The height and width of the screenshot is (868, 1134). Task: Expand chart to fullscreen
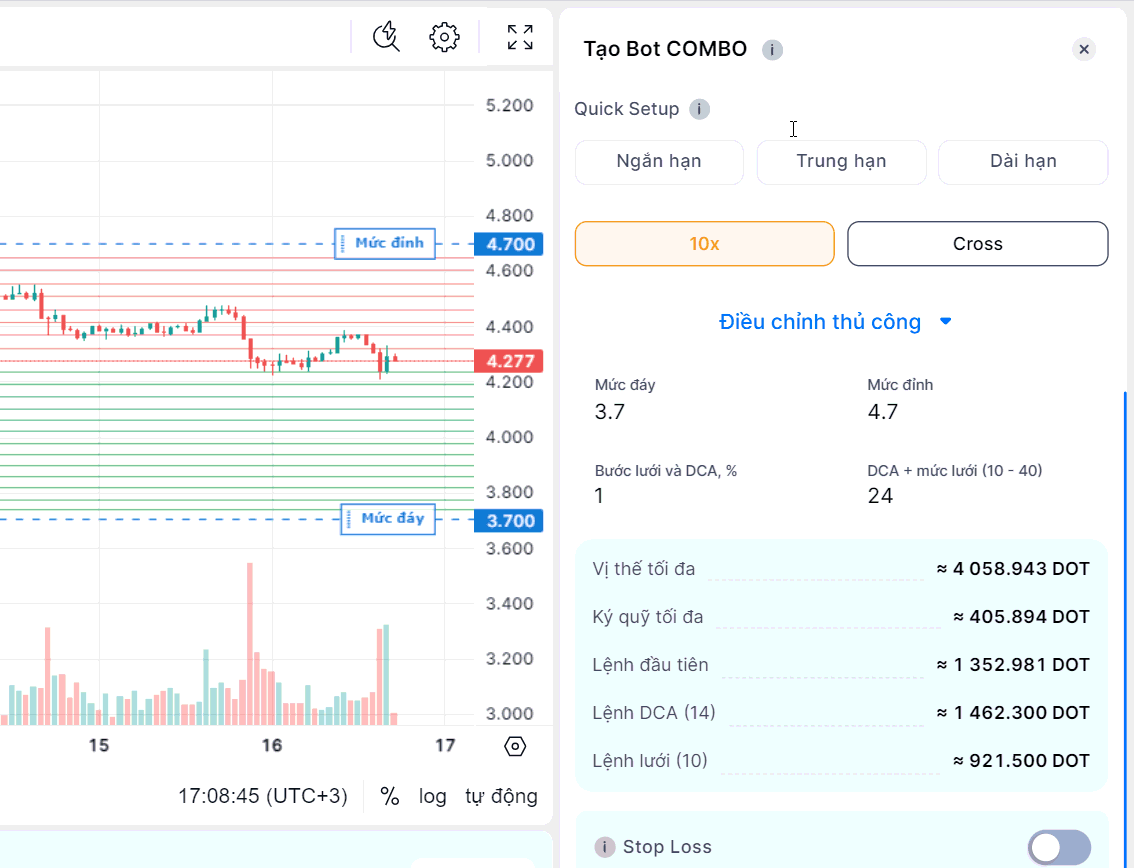point(520,37)
